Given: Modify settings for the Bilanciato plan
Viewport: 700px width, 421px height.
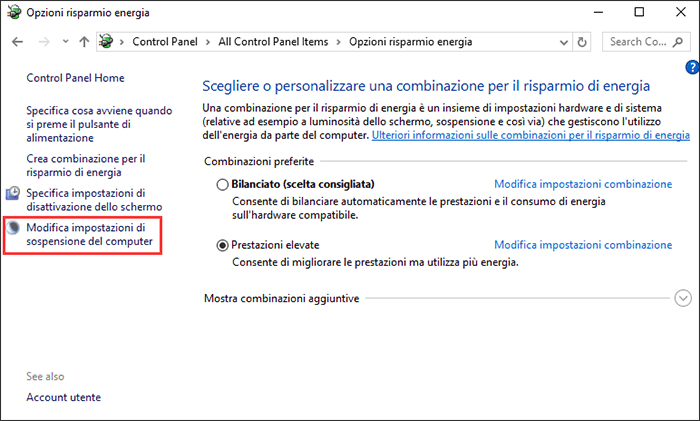Looking at the screenshot, I should point(583,184).
